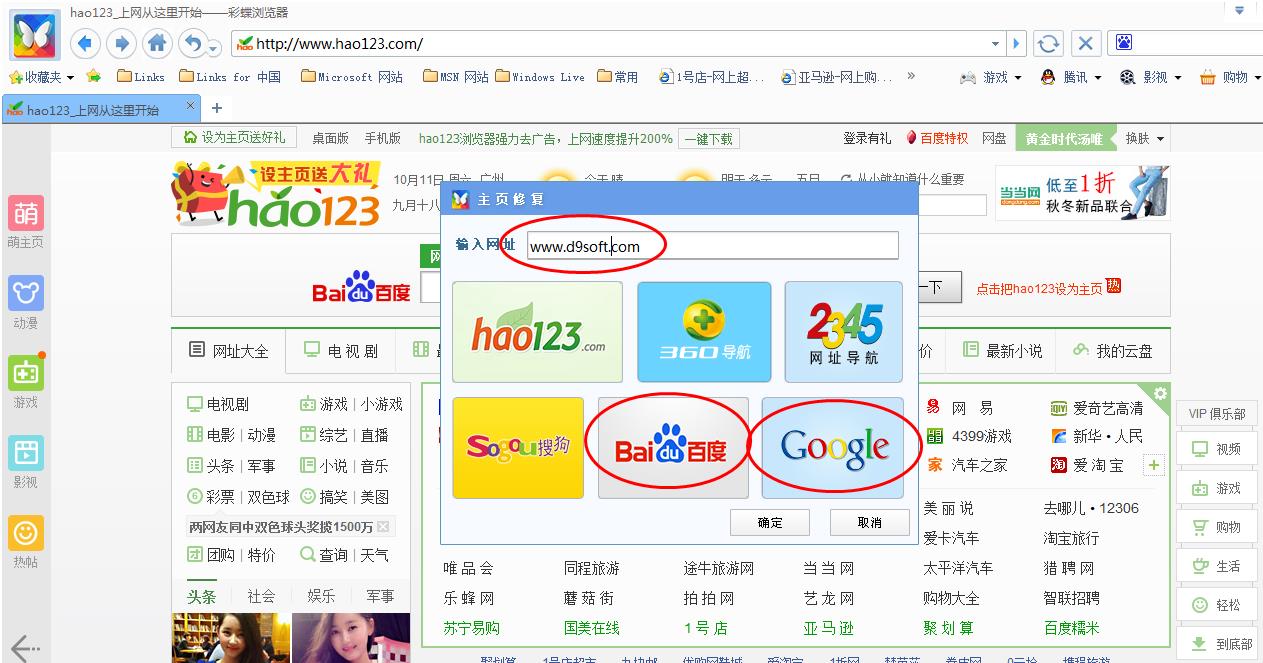Image resolution: width=1263 pixels, height=663 pixels.
Task: Go to the home page icon
Action: 157,43
